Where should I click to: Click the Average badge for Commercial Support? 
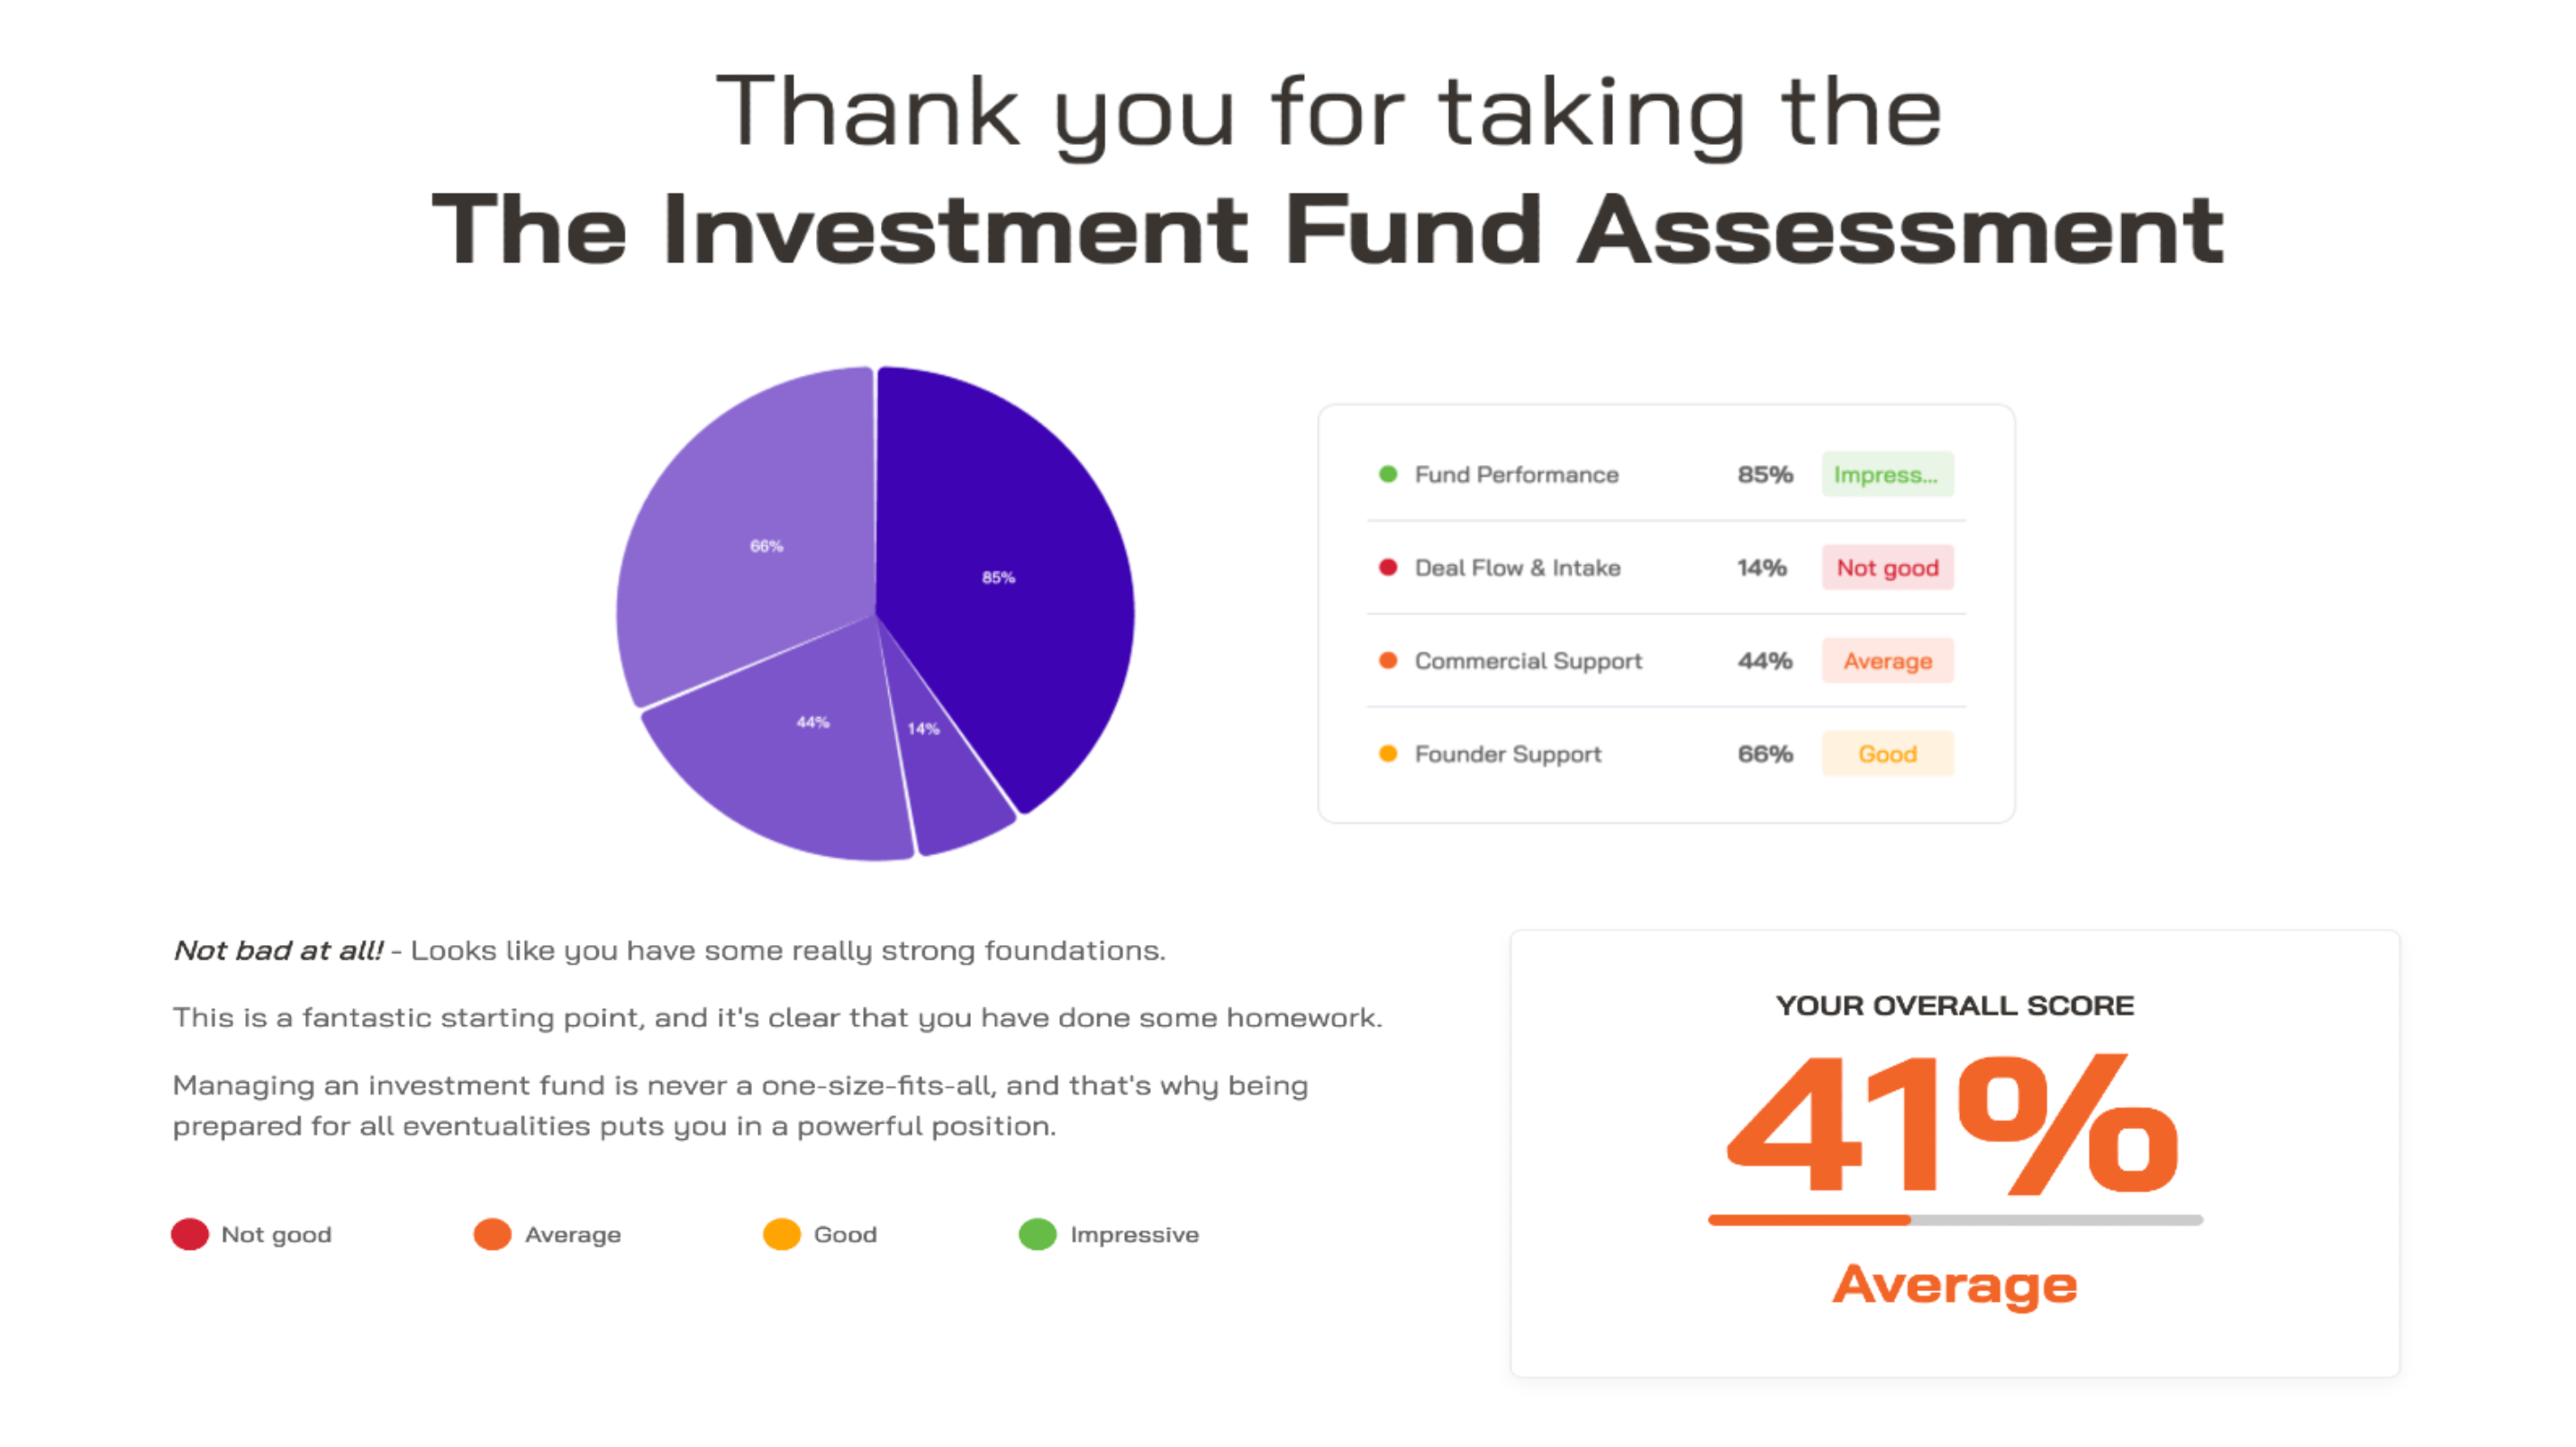[x=1887, y=660]
